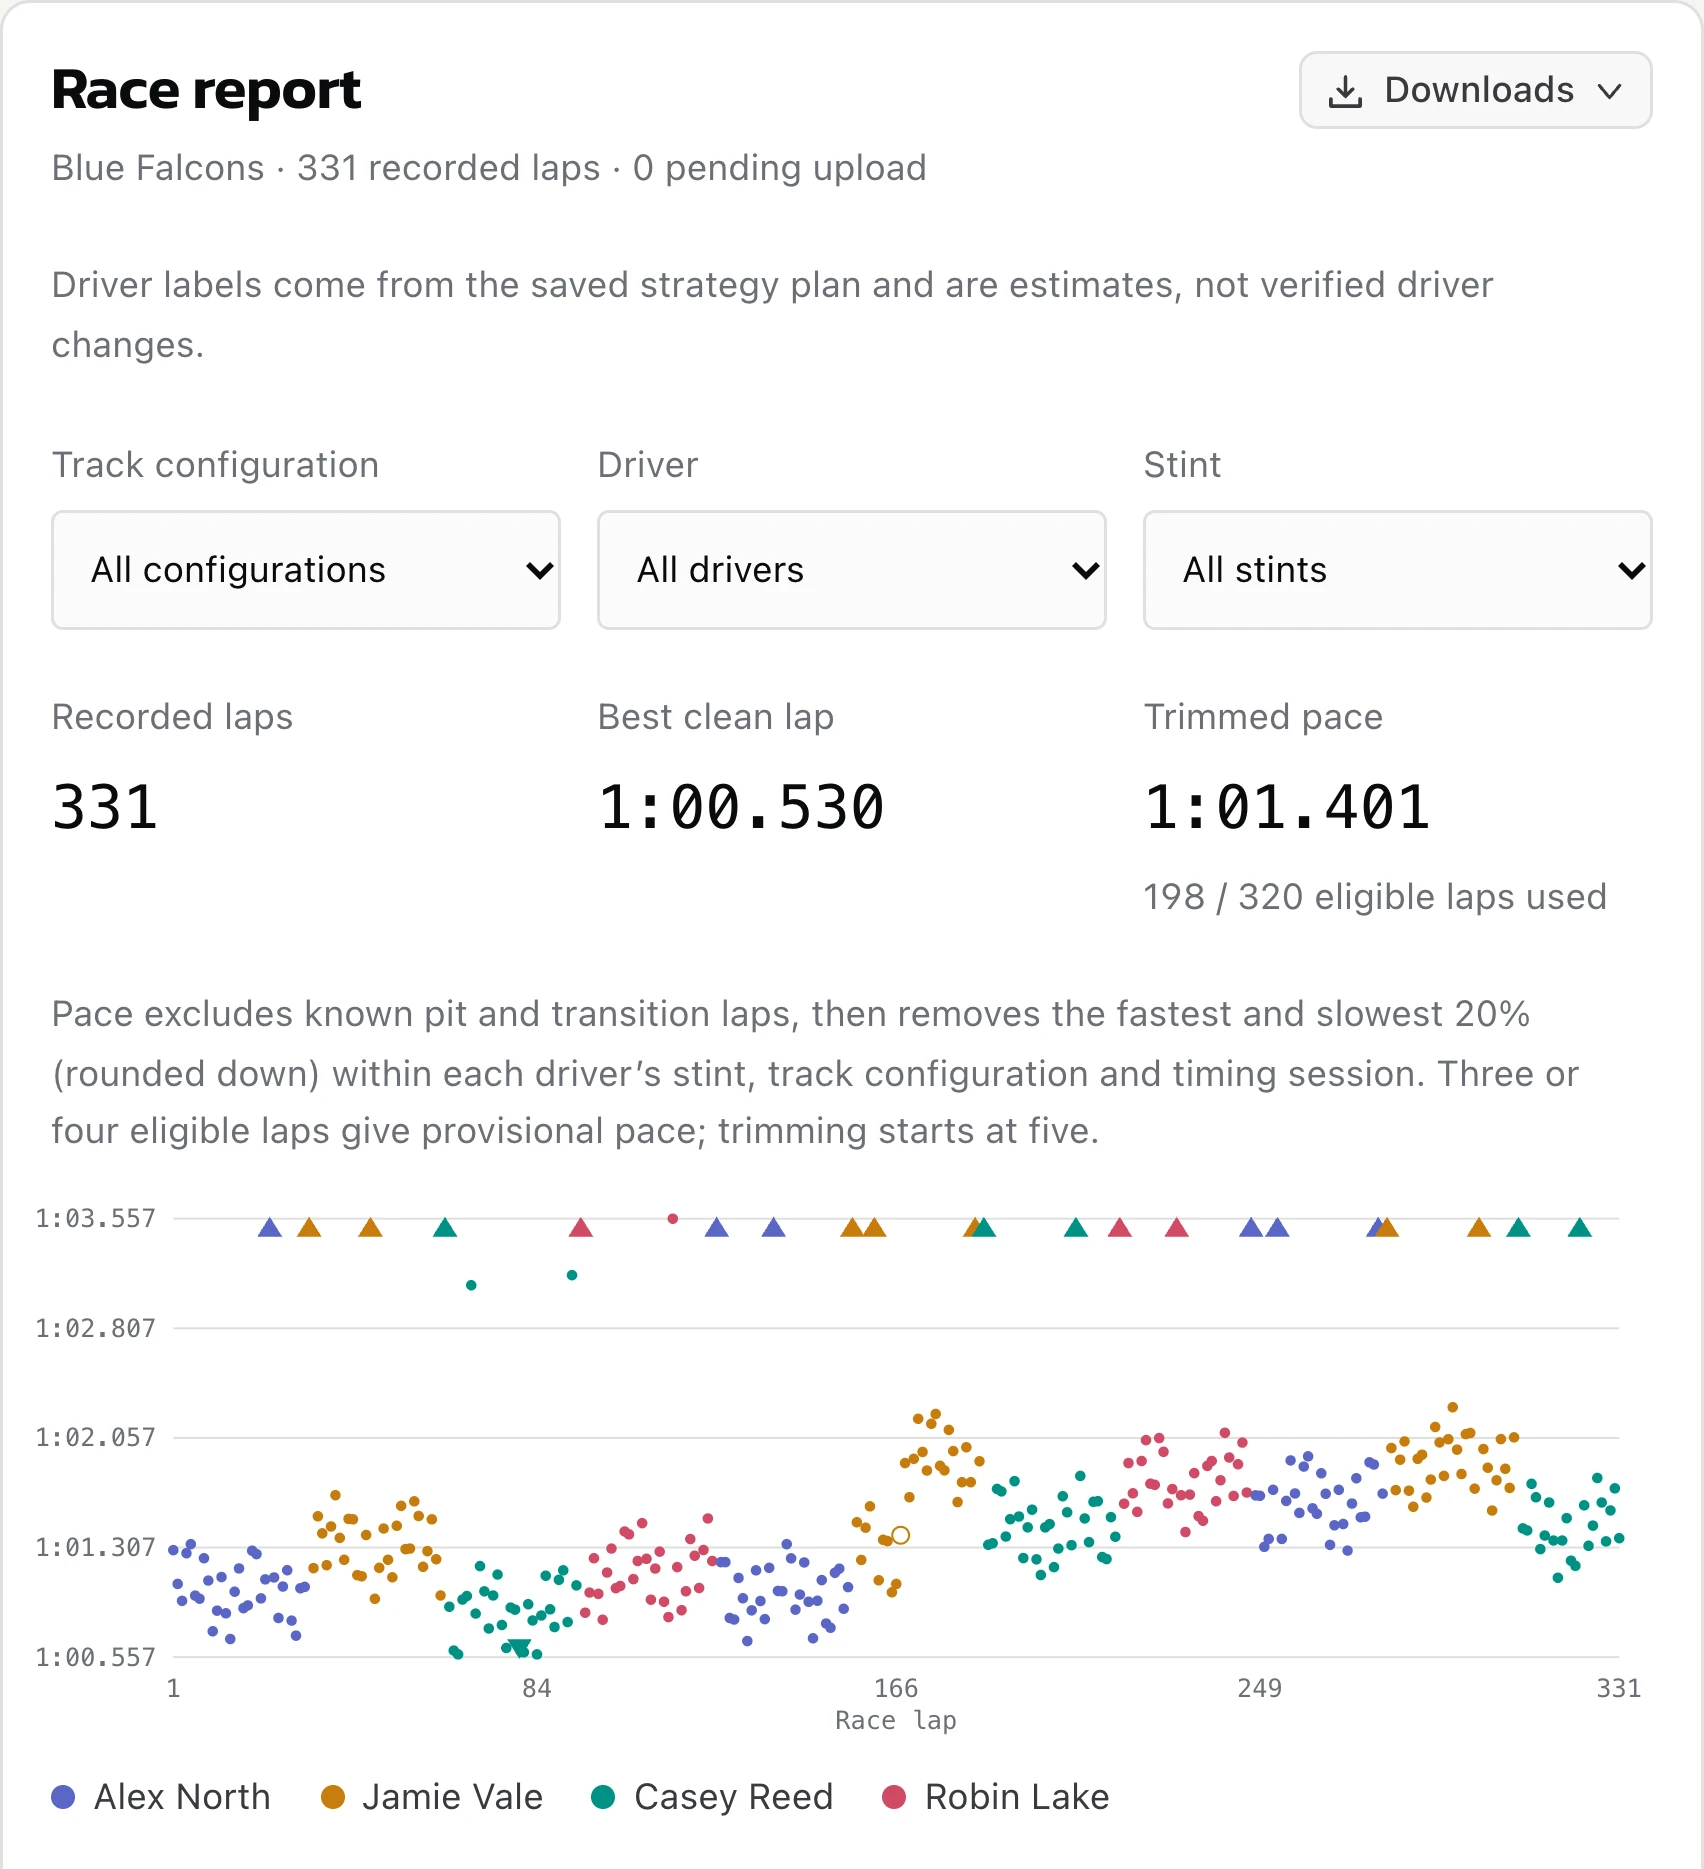Click the 166 lap axis label
1704x1869 pixels.
[896, 1688]
